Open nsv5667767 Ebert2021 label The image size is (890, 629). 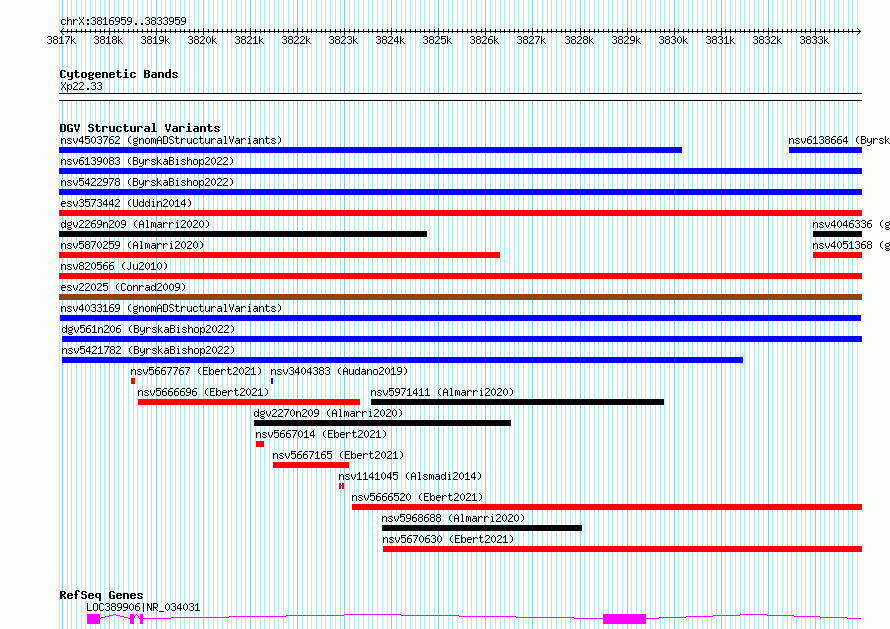196,371
